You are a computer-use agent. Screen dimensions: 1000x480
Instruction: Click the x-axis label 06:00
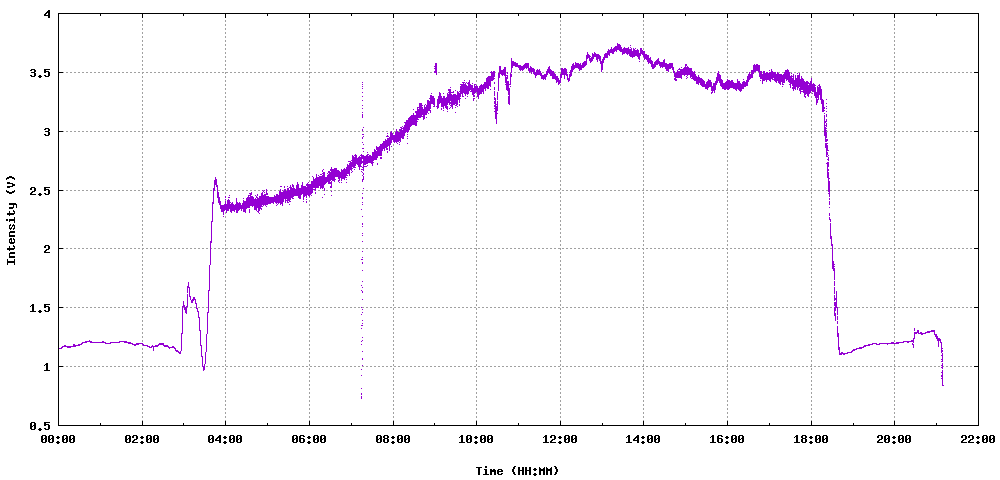309,439
